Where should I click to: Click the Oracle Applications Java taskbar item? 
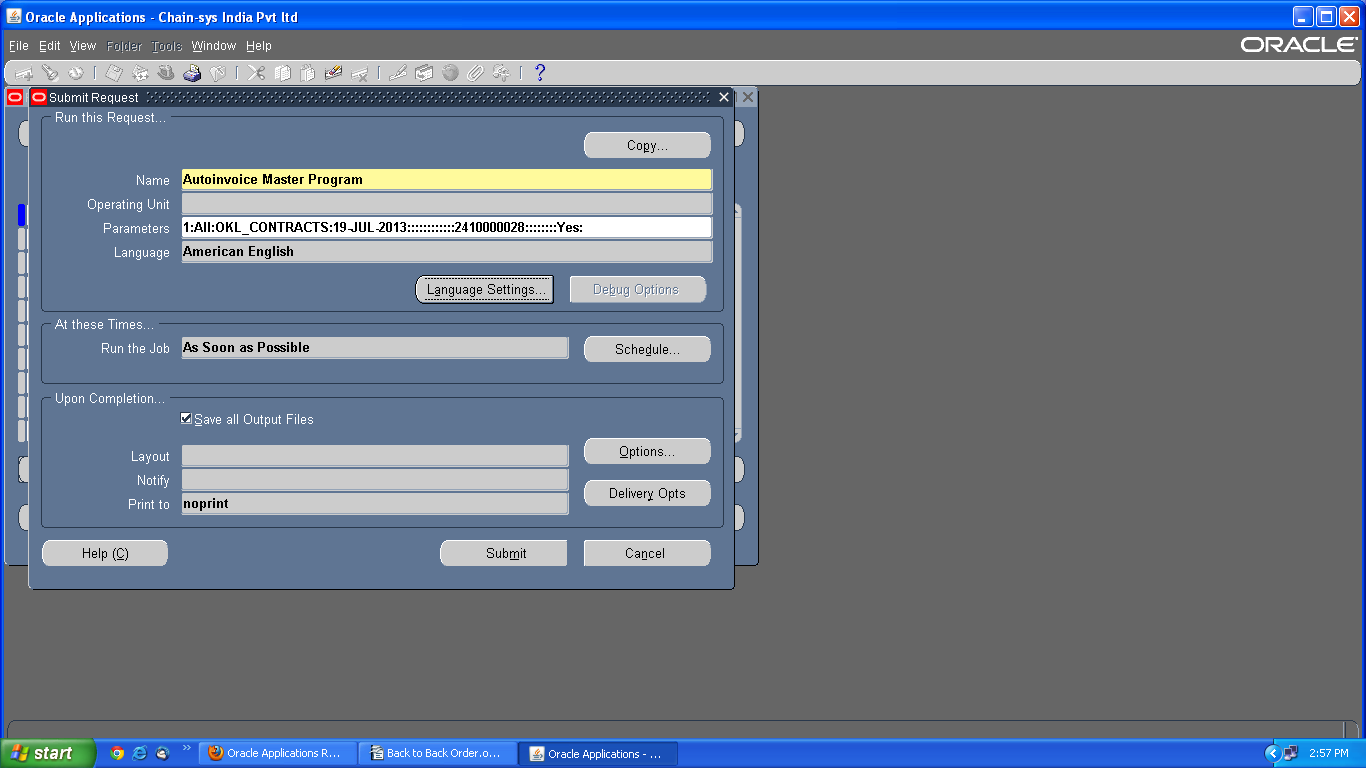(x=598, y=753)
